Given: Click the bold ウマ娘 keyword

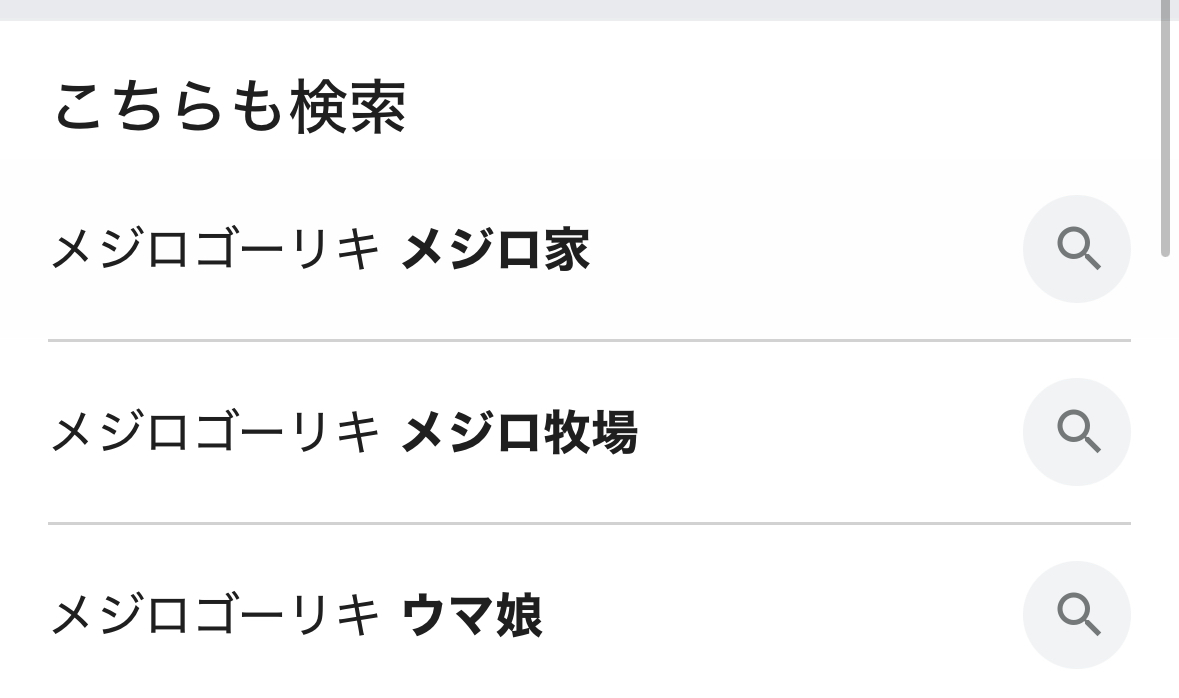Looking at the screenshot, I should click(472, 615).
